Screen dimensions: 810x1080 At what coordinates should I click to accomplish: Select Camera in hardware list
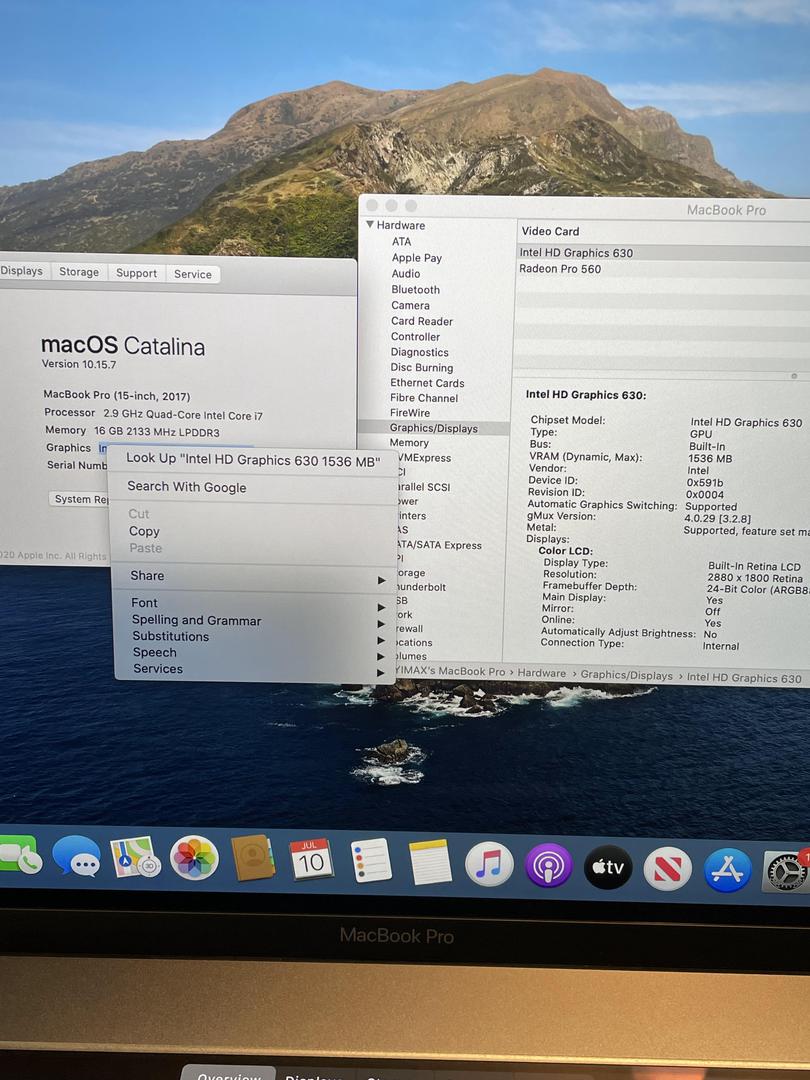click(x=410, y=305)
